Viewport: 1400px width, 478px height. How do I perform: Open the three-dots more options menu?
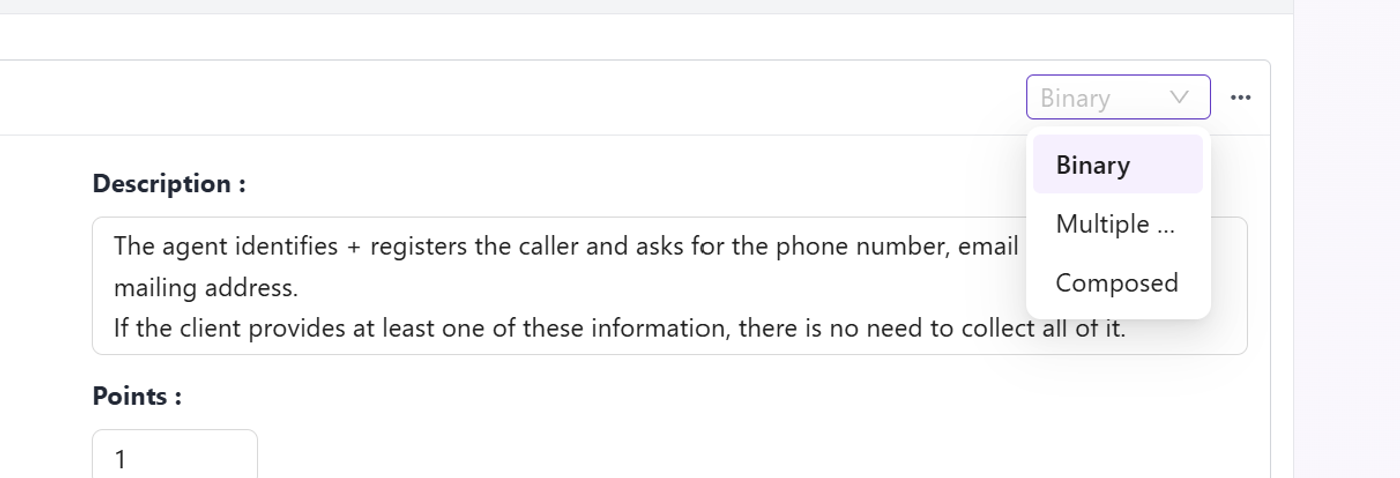point(1240,97)
